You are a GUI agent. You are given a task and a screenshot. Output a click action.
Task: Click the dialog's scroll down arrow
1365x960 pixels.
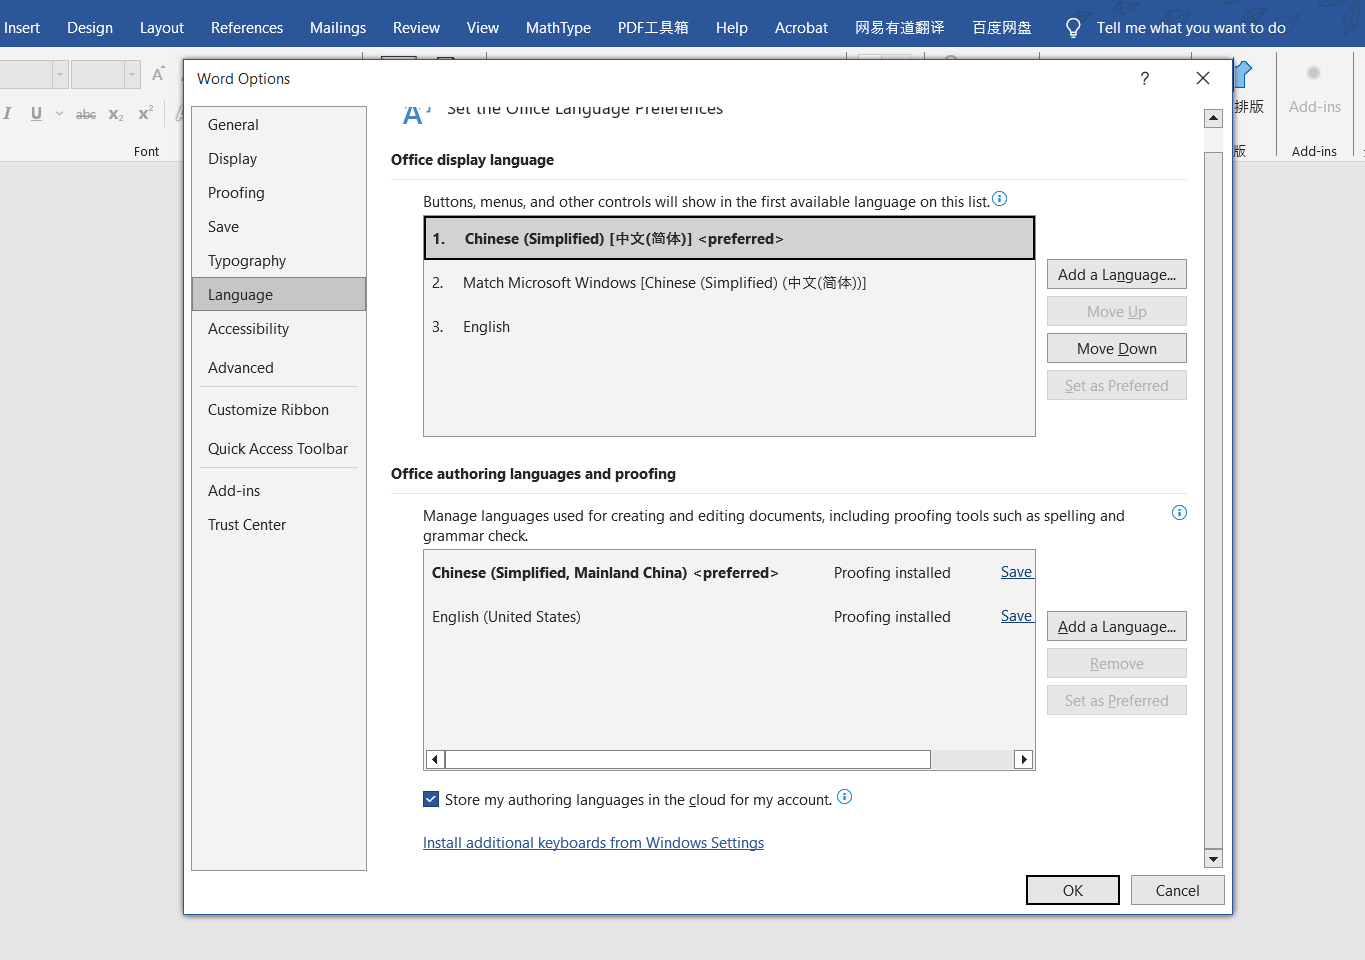pyautogui.click(x=1213, y=859)
